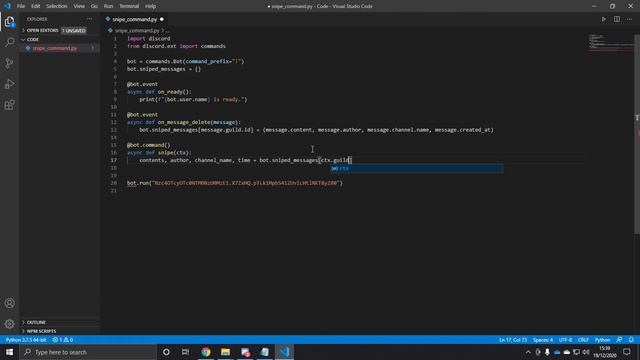Screen dimensions: 640x360
Task: Click the microphone tray icon
Action: tap(547, 352)
